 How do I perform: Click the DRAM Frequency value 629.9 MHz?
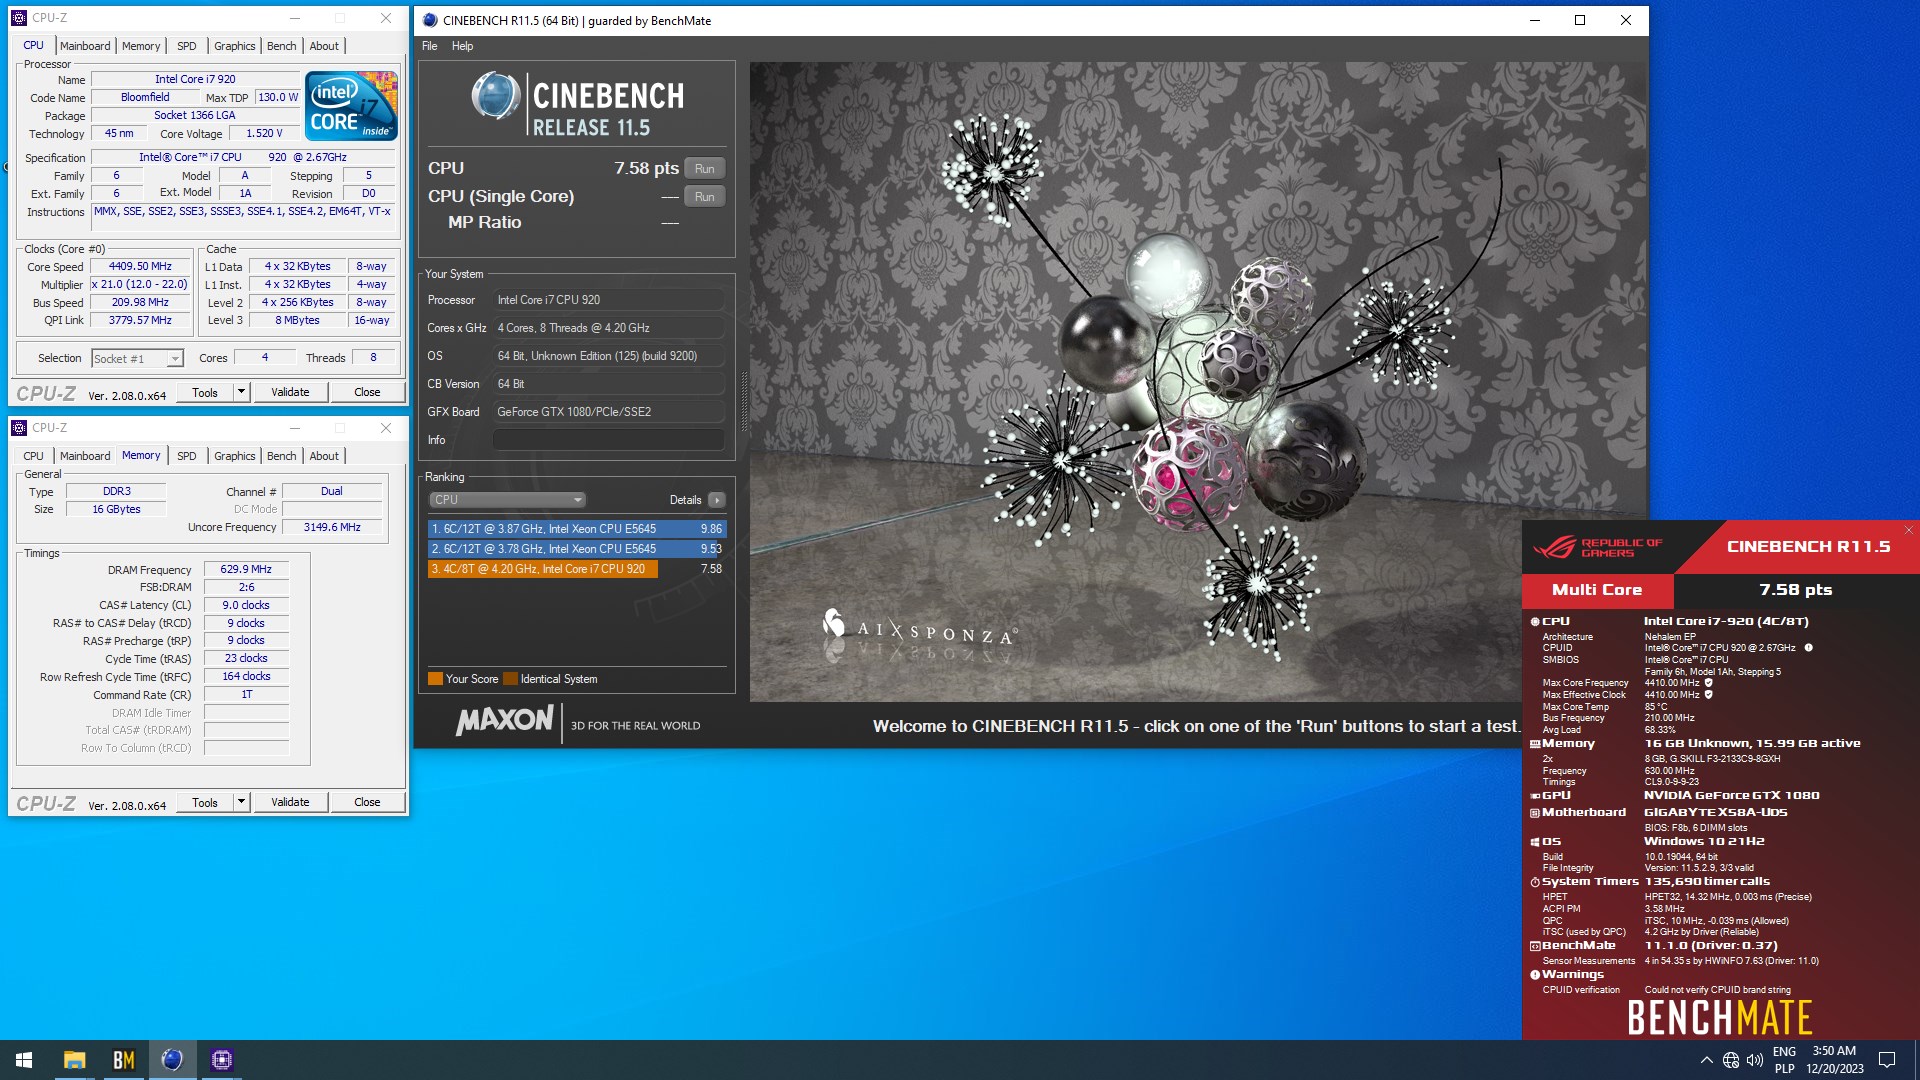246,570
